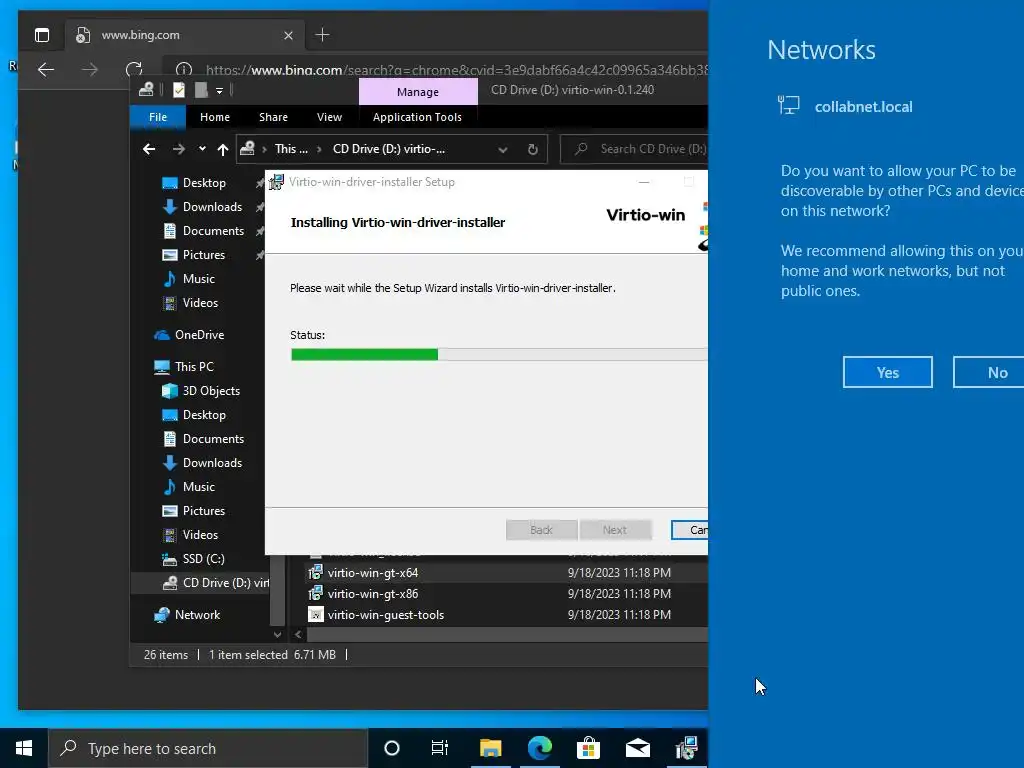Image resolution: width=1024 pixels, height=768 pixels.
Task: Click the Properties icon in Explorer quick access toolbar
Action: pos(178,90)
